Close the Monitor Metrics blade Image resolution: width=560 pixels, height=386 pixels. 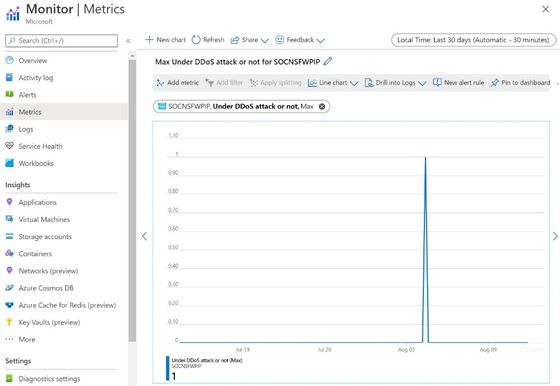546,9
